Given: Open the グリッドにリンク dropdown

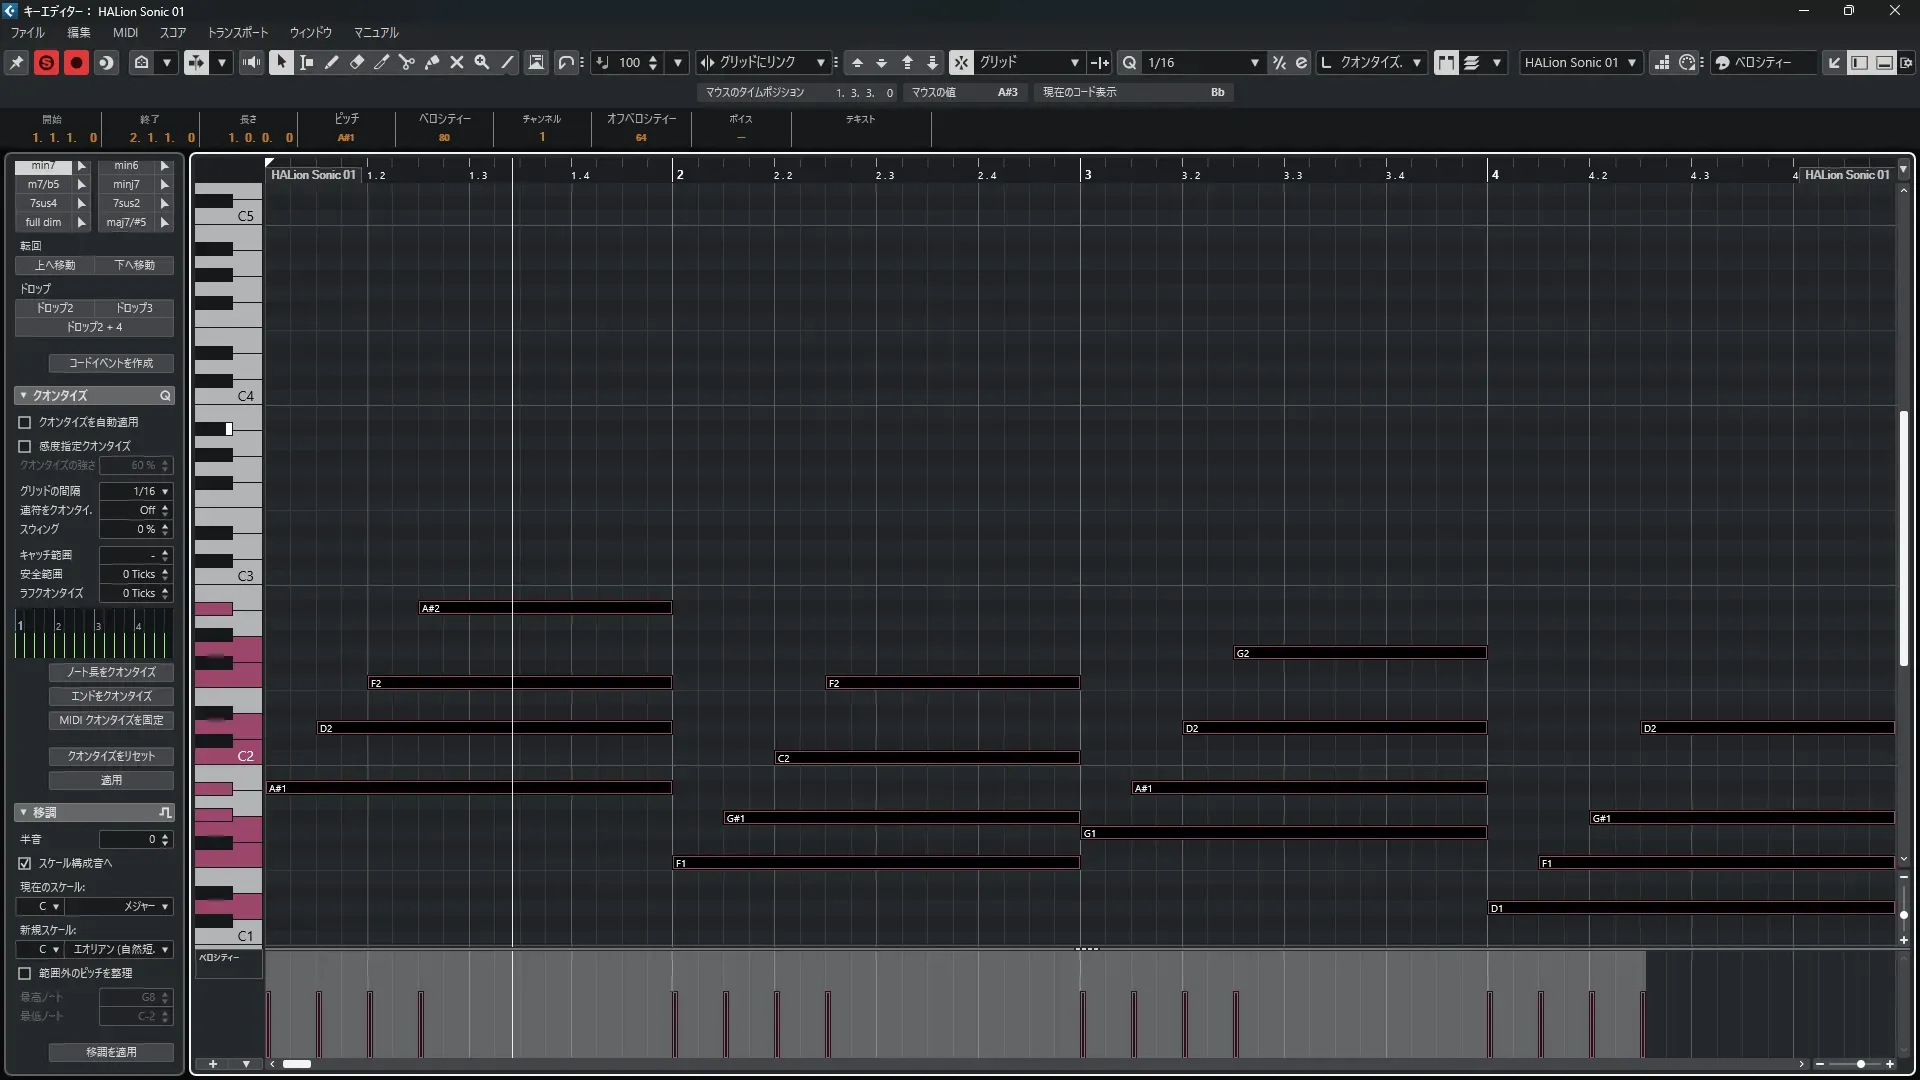Looking at the screenshot, I should pos(820,62).
